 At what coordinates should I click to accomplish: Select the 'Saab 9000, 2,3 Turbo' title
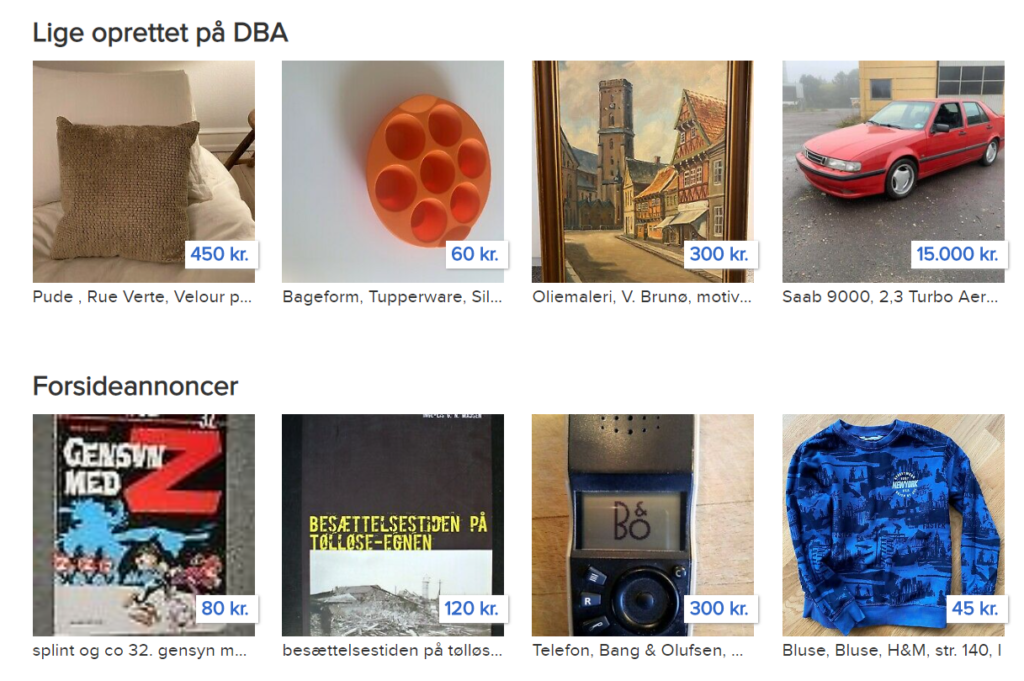[890, 297]
